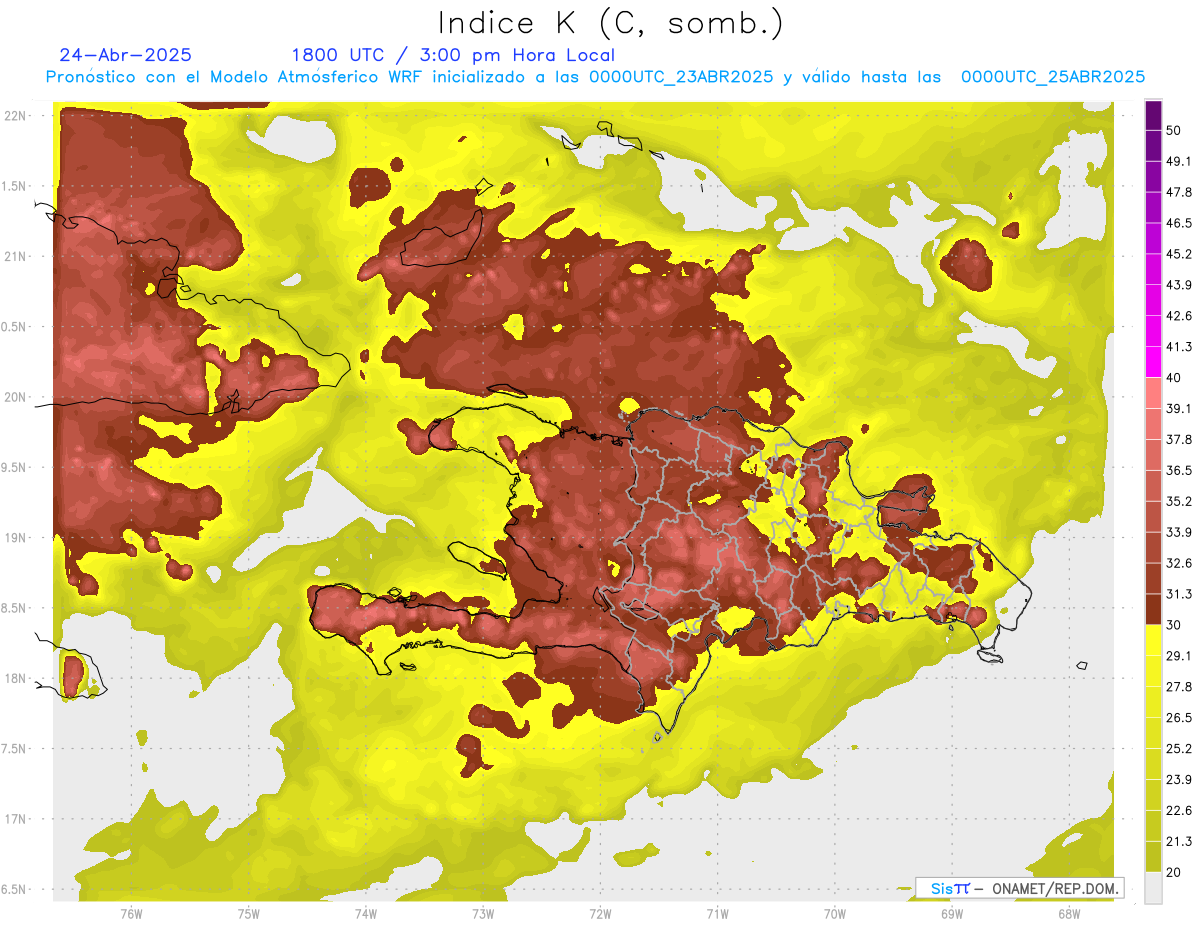Viewport: 1200px width, 927px height.
Task: Pick the magenta swatch between 40 and 41.3
Action: [x=1153, y=362]
